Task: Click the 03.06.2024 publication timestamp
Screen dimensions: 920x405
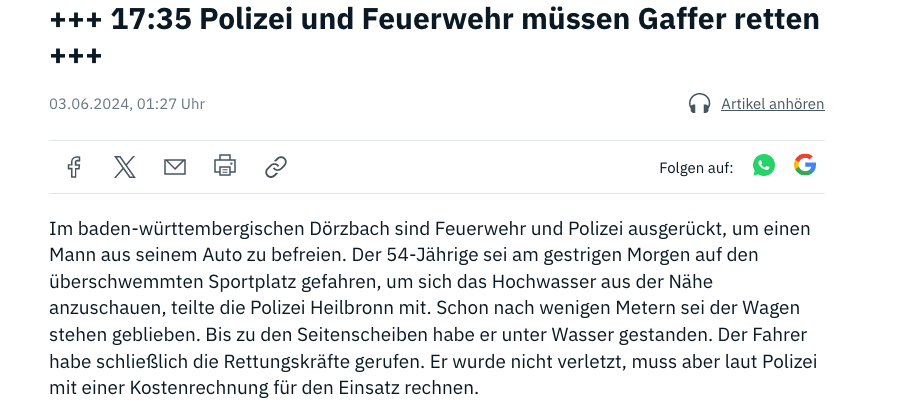Action: point(127,104)
